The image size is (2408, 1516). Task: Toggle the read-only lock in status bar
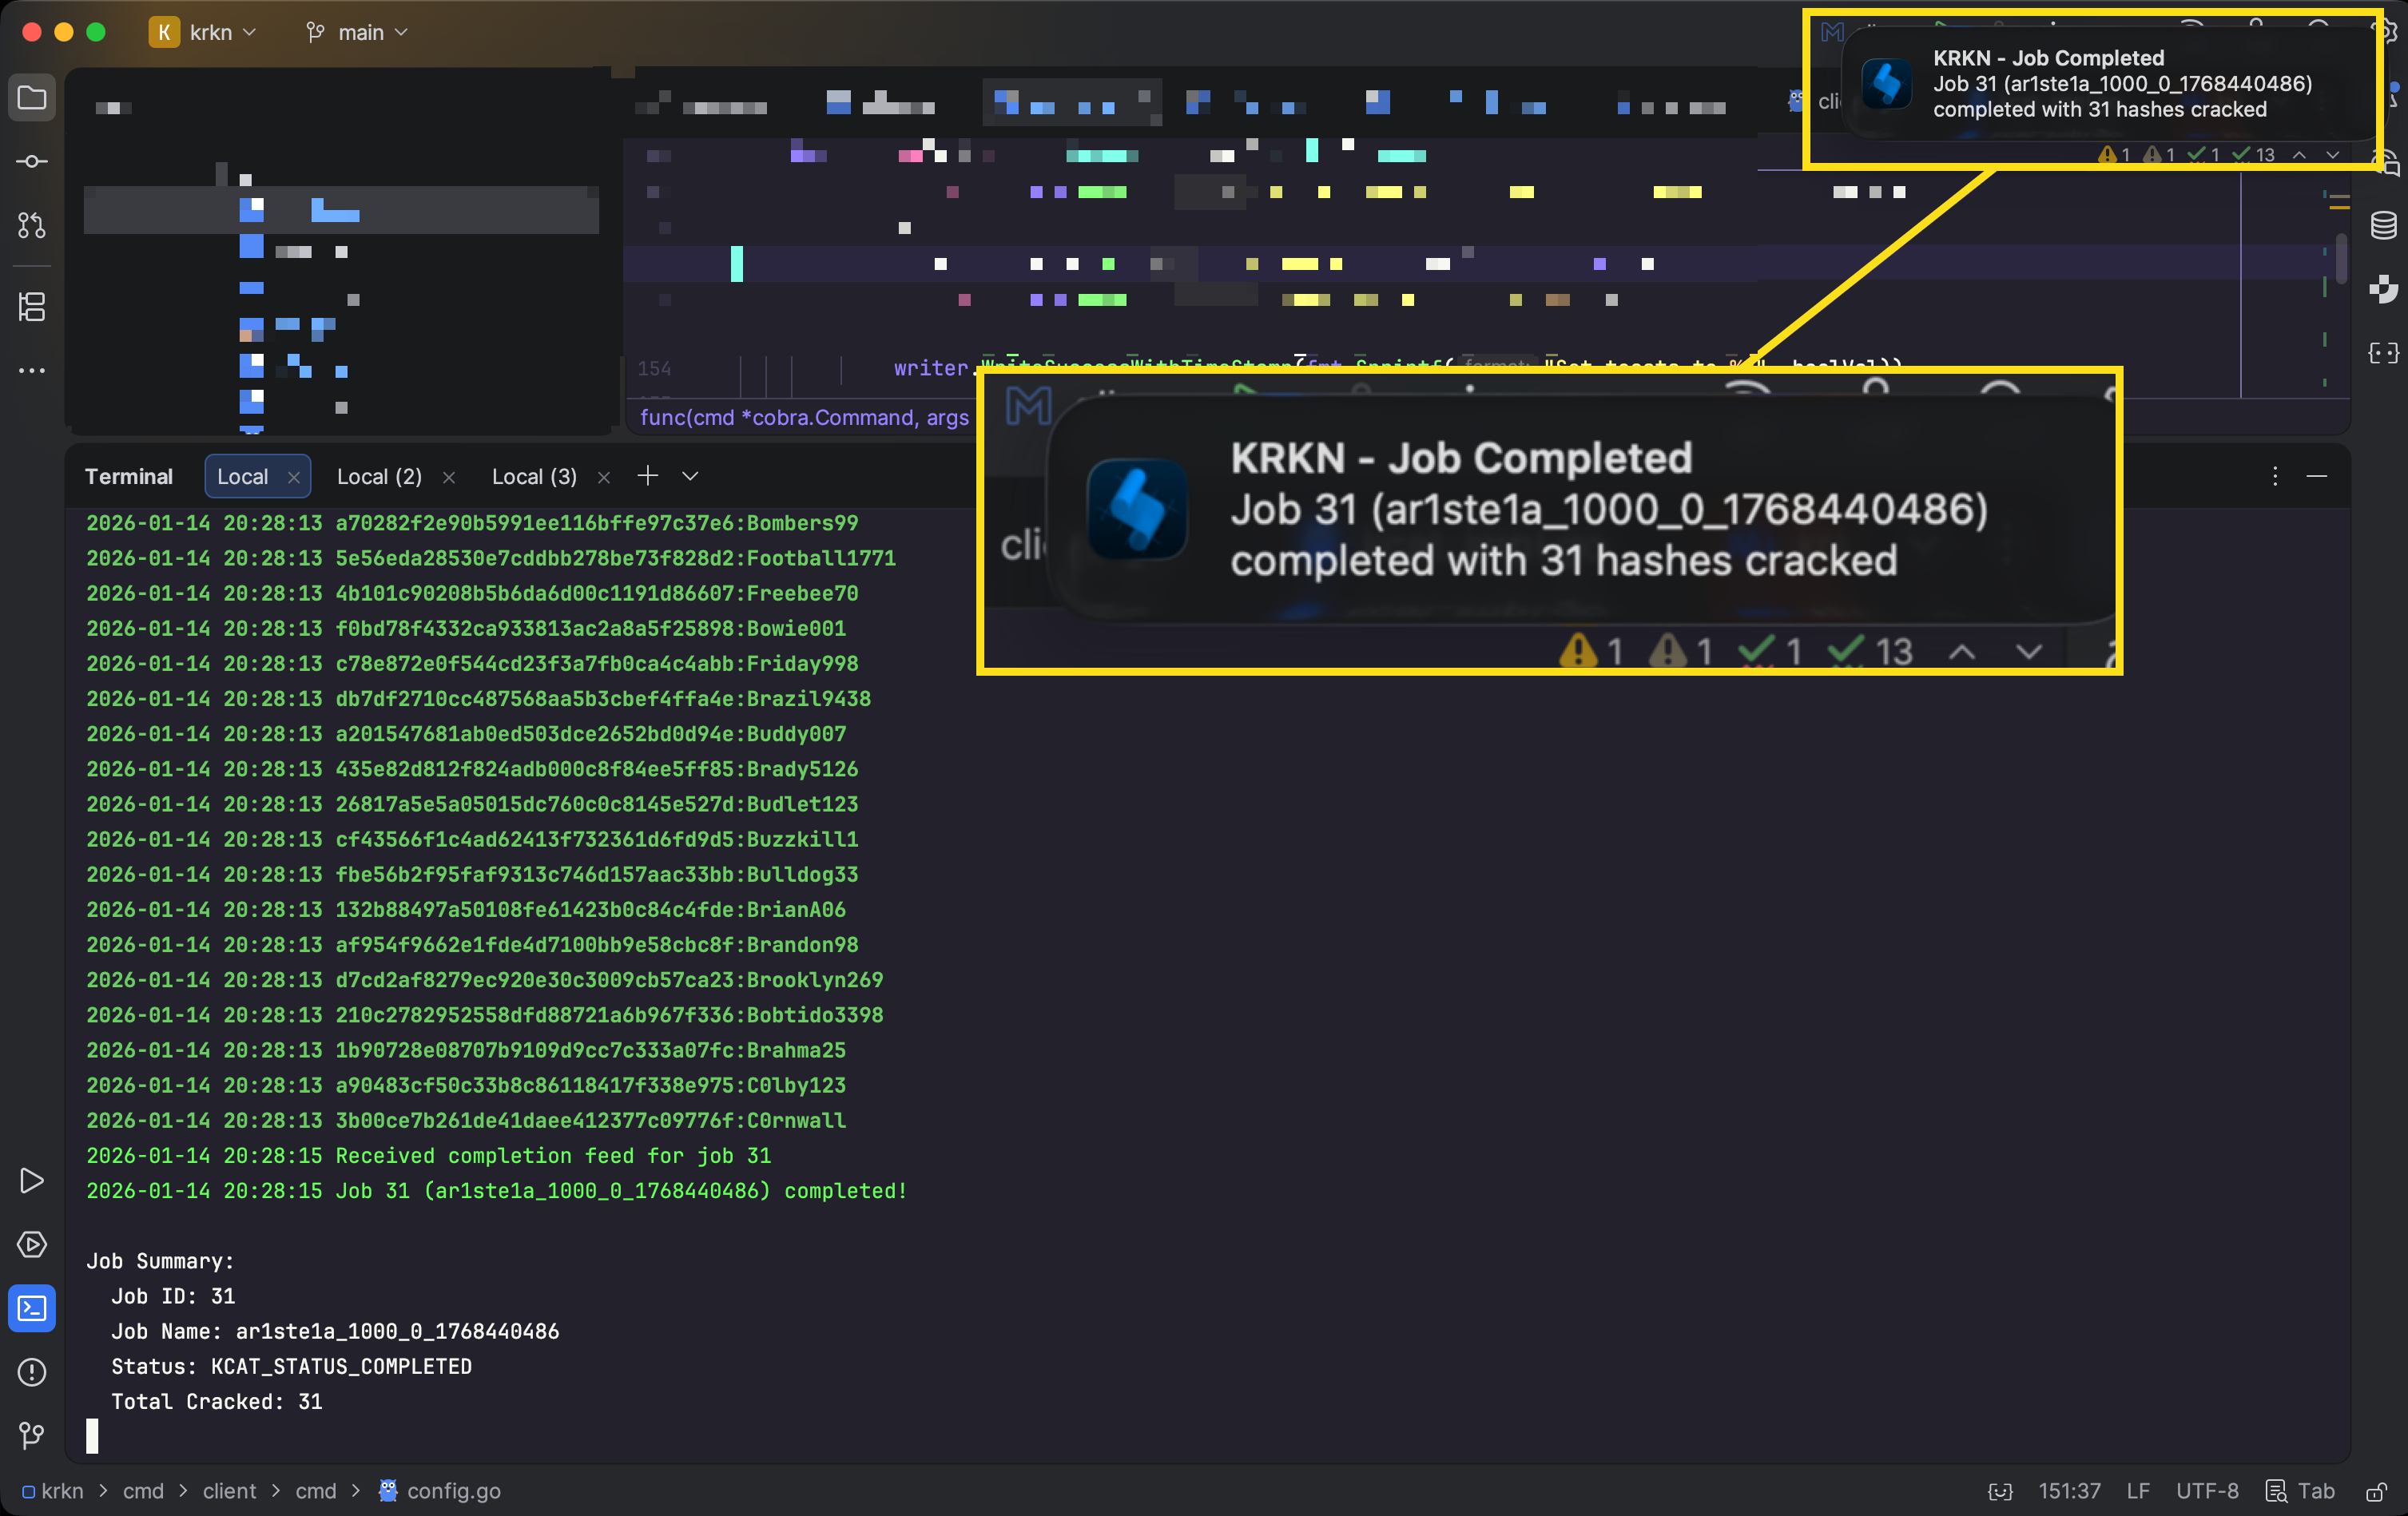2376,1491
